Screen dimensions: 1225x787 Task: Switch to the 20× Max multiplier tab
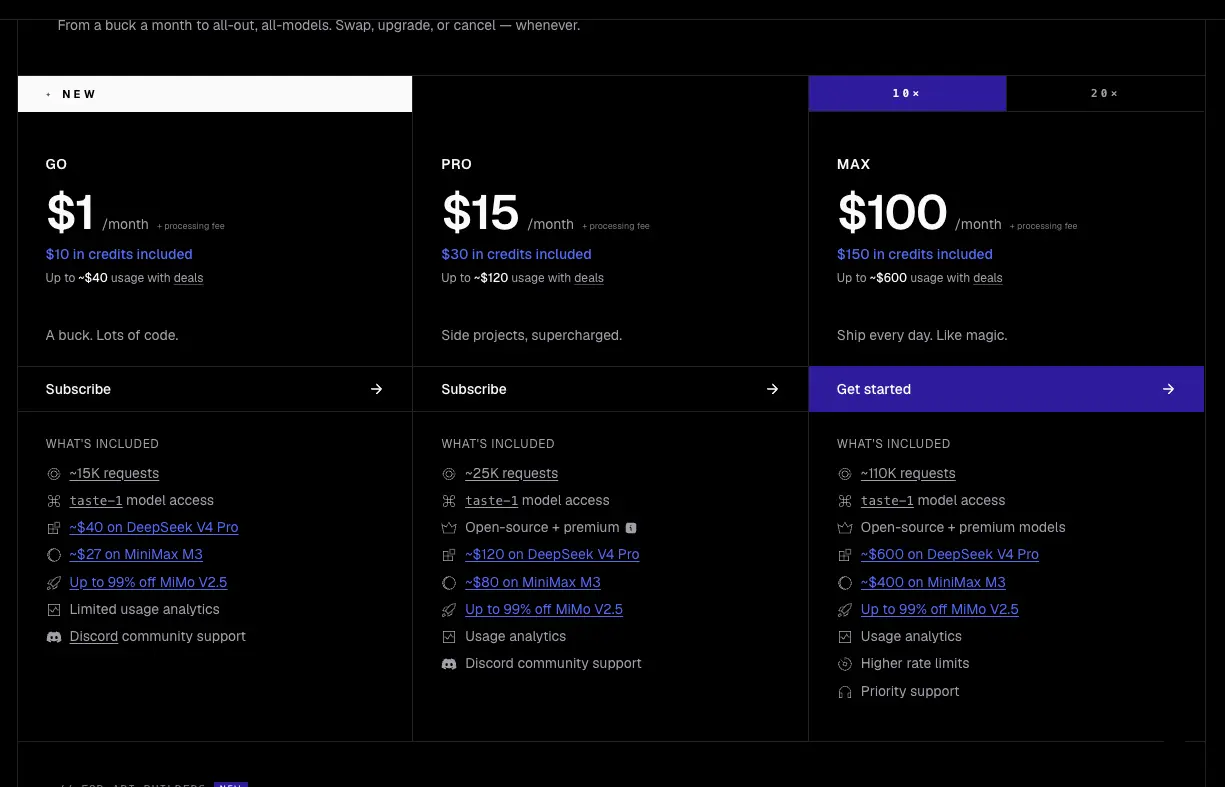pos(1105,93)
